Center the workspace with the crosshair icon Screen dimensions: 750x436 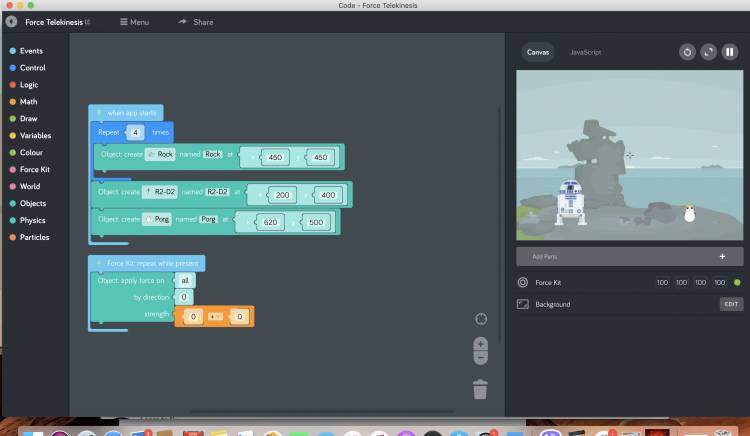481,319
